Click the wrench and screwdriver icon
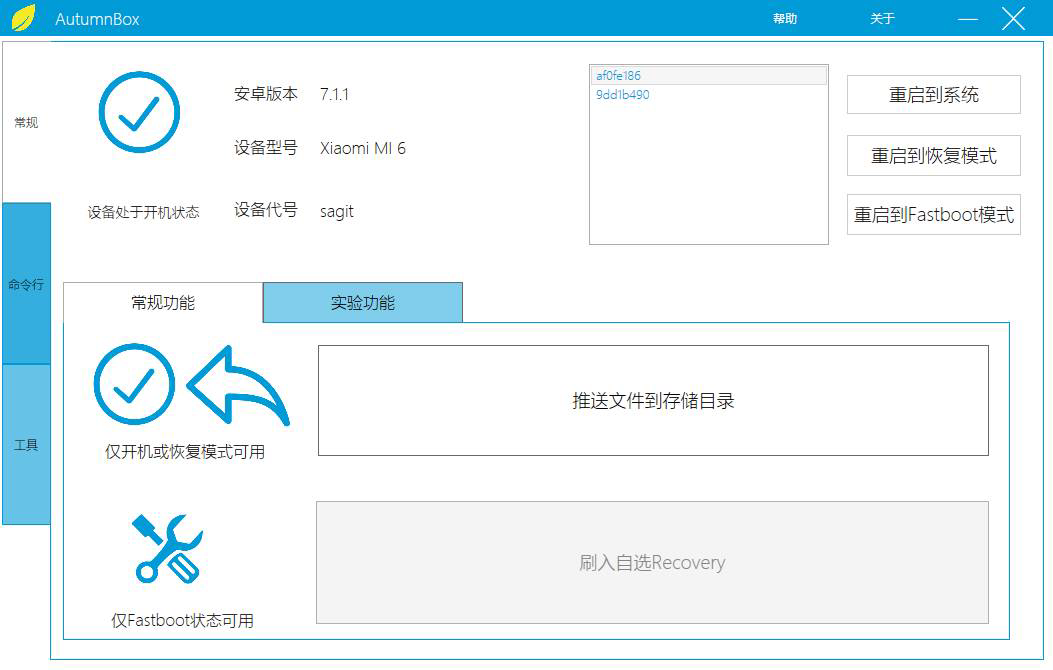 click(x=167, y=548)
